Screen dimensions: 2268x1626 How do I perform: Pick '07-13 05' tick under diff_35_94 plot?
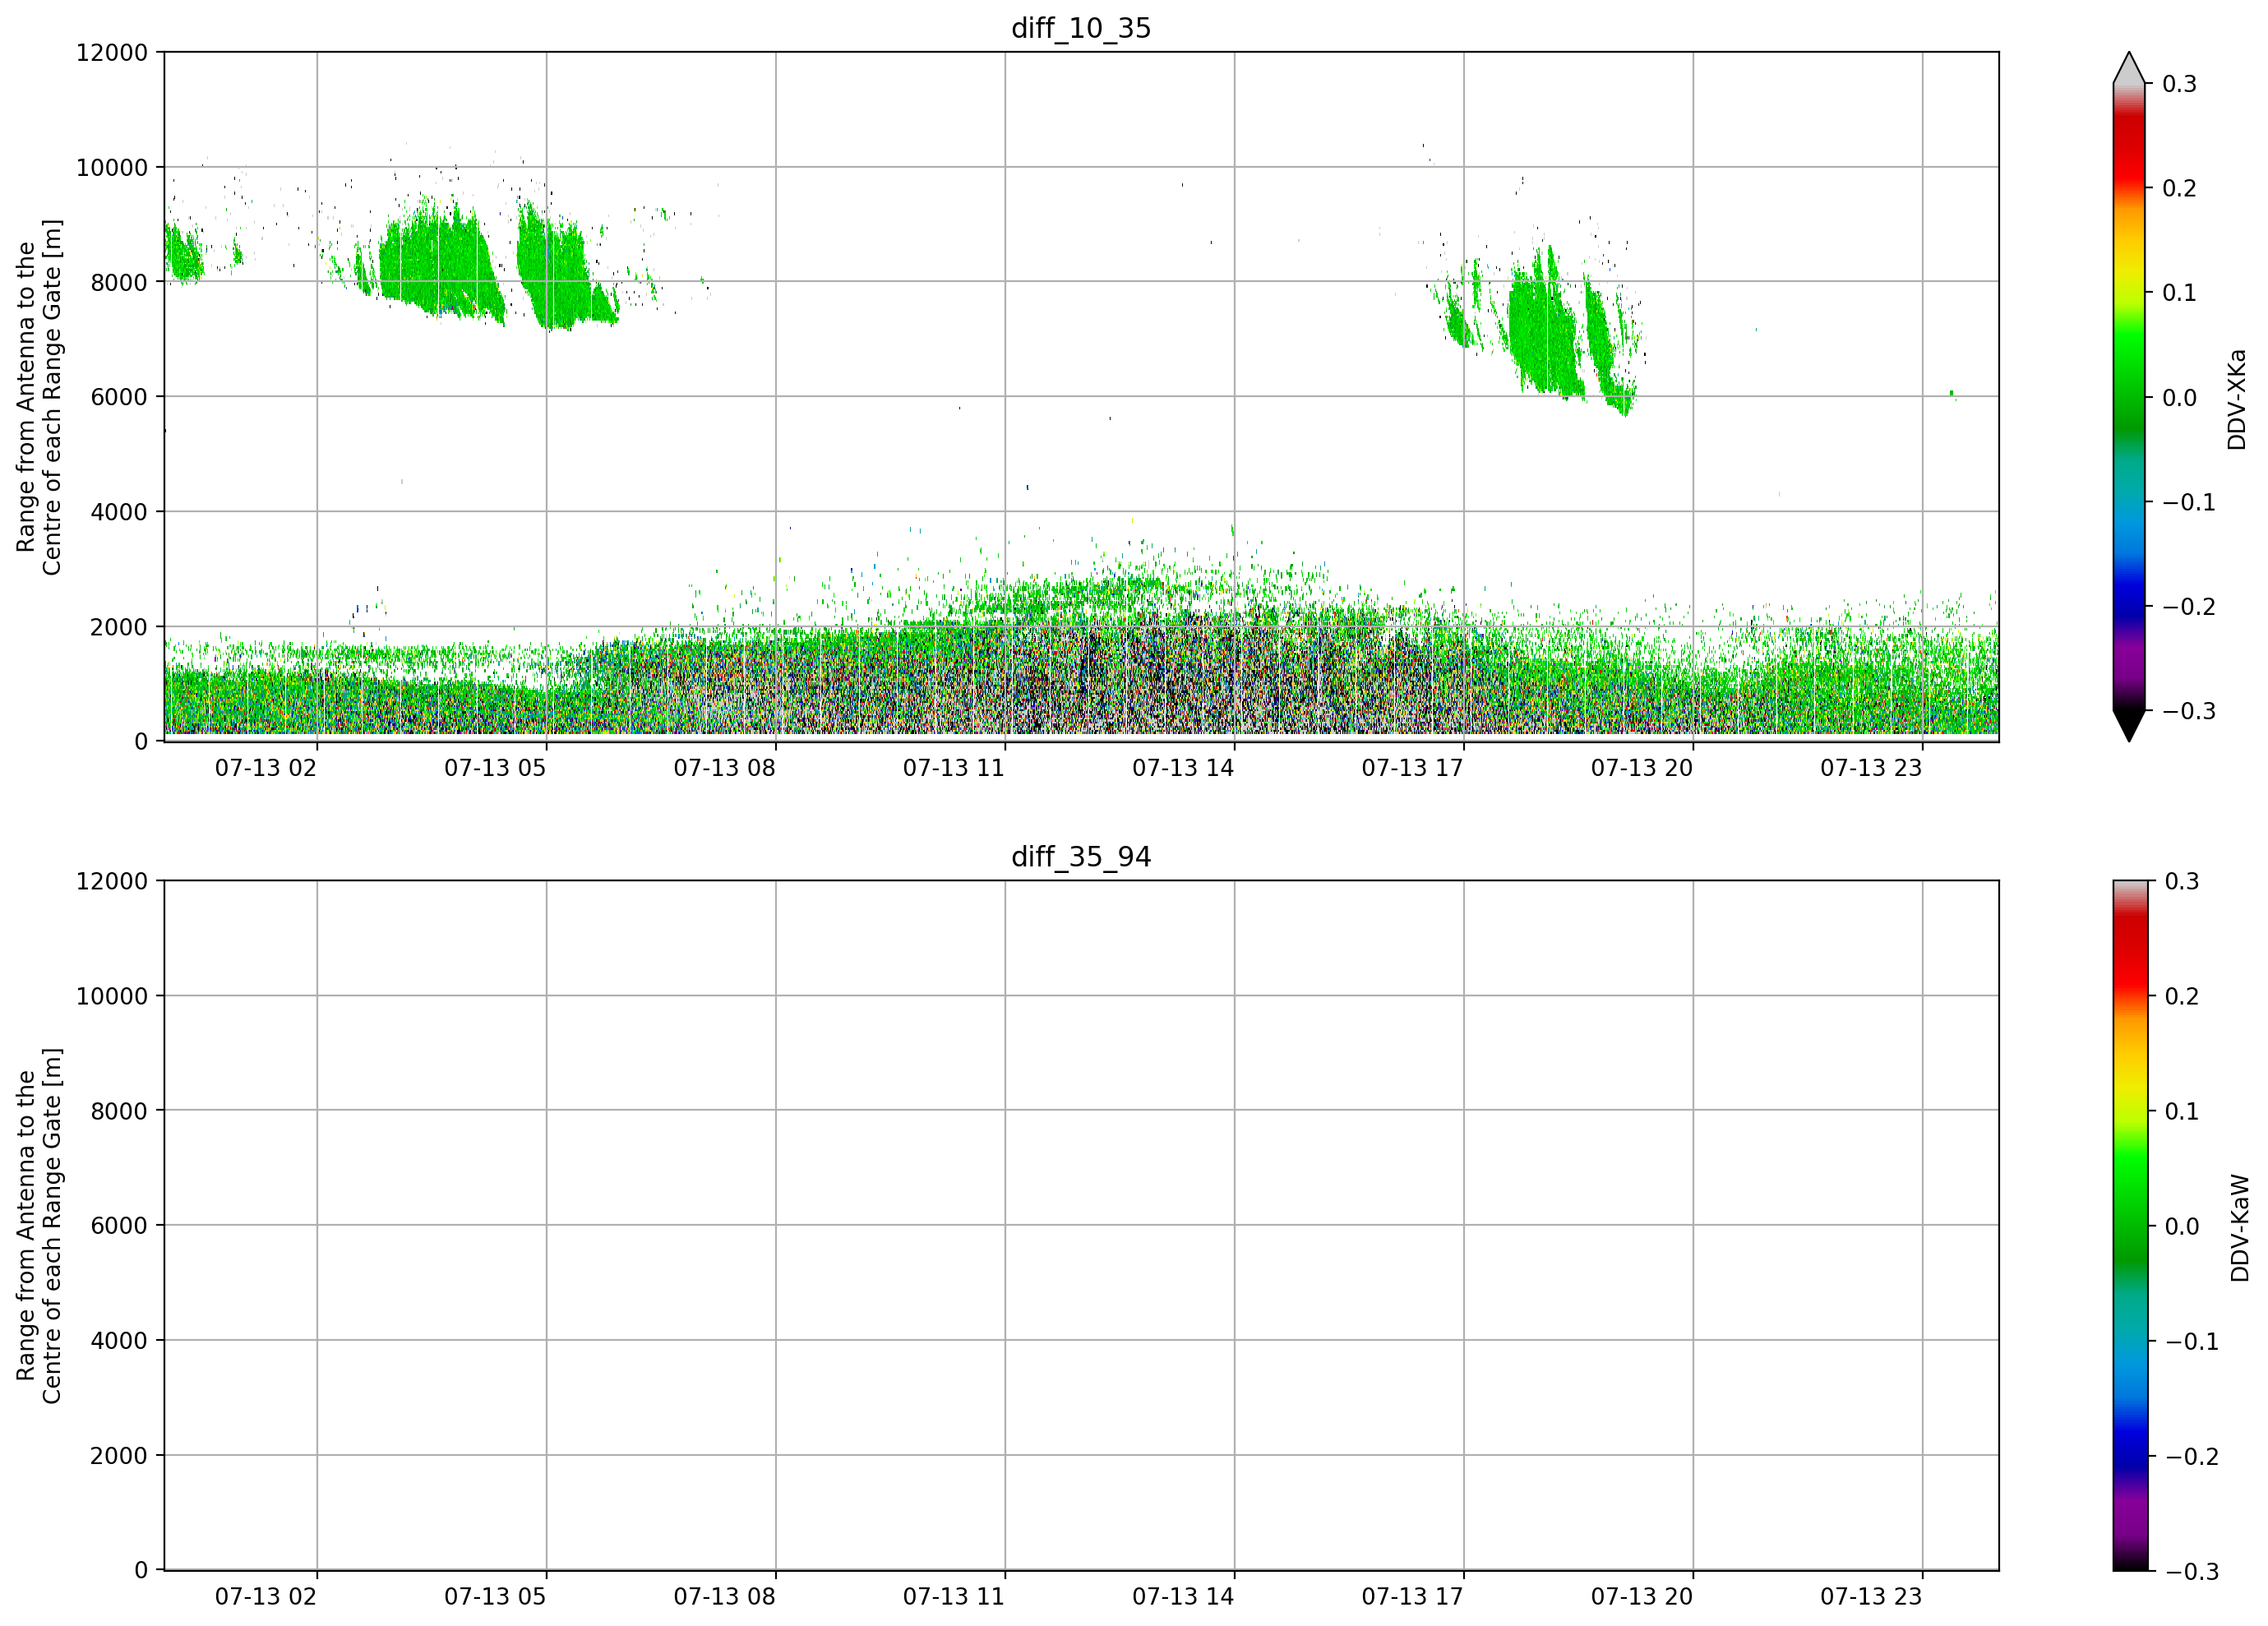pyautogui.click(x=495, y=1597)
